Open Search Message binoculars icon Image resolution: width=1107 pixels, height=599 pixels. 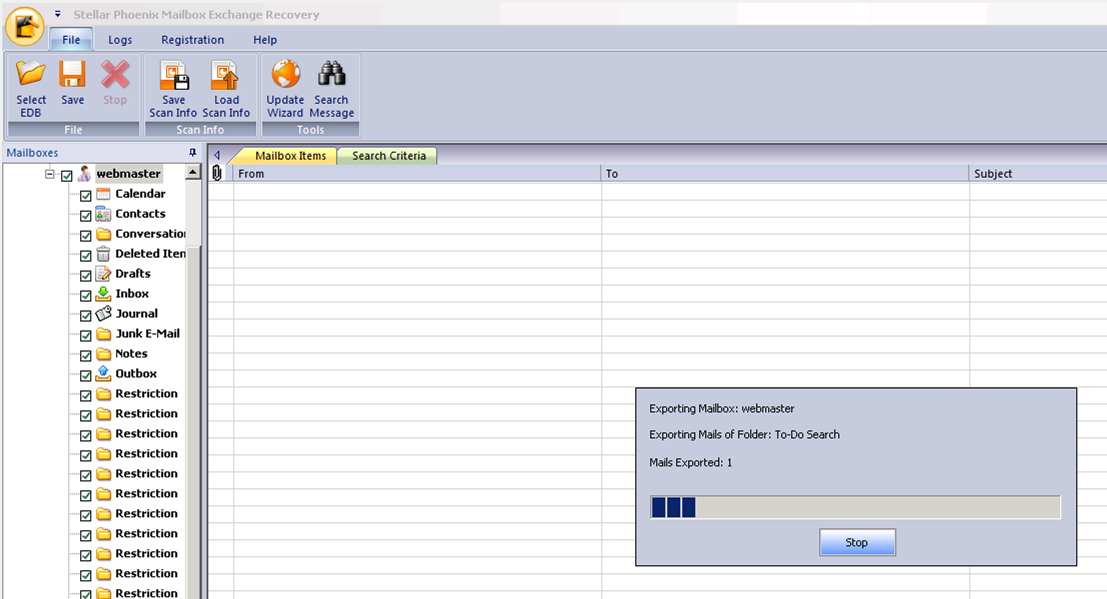coord(331,73)
